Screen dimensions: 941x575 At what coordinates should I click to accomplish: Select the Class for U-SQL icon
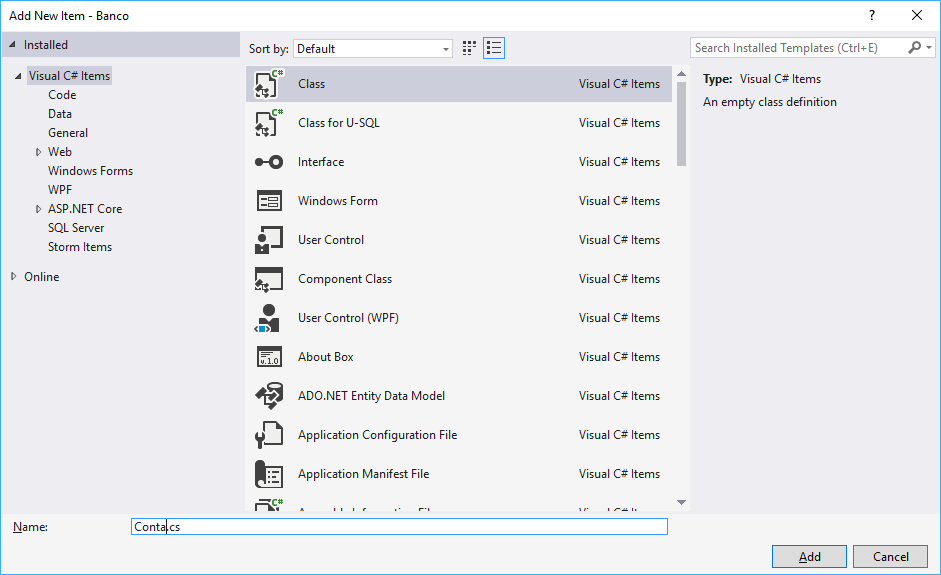click(269, 122)
